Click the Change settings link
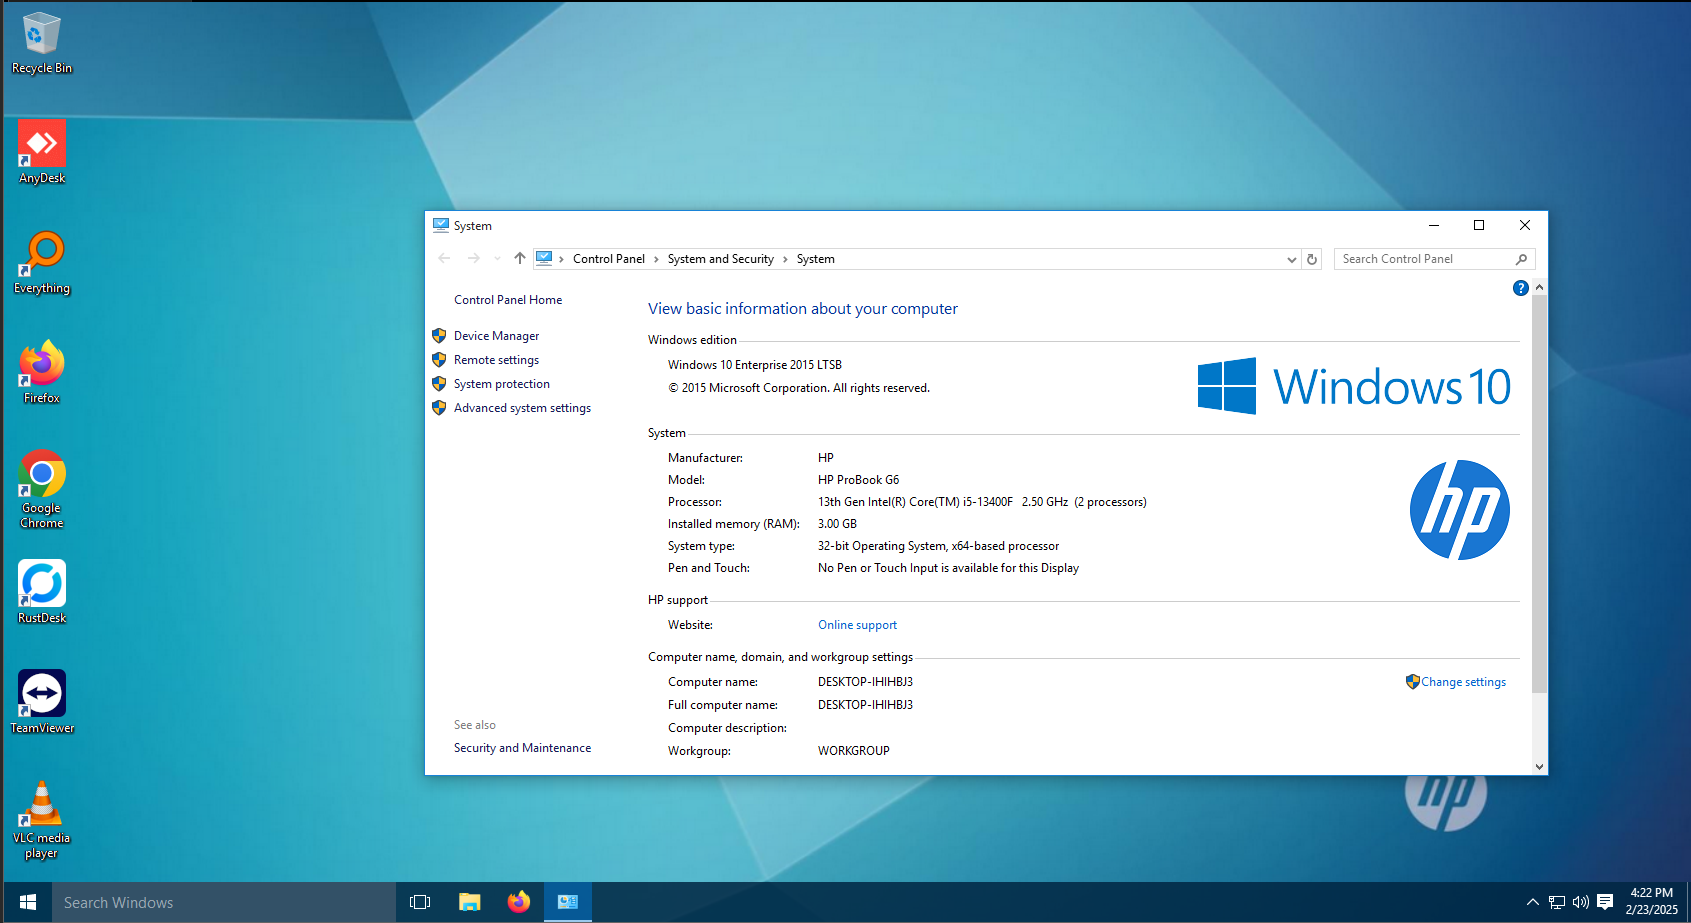 (x=1463, y=681)
